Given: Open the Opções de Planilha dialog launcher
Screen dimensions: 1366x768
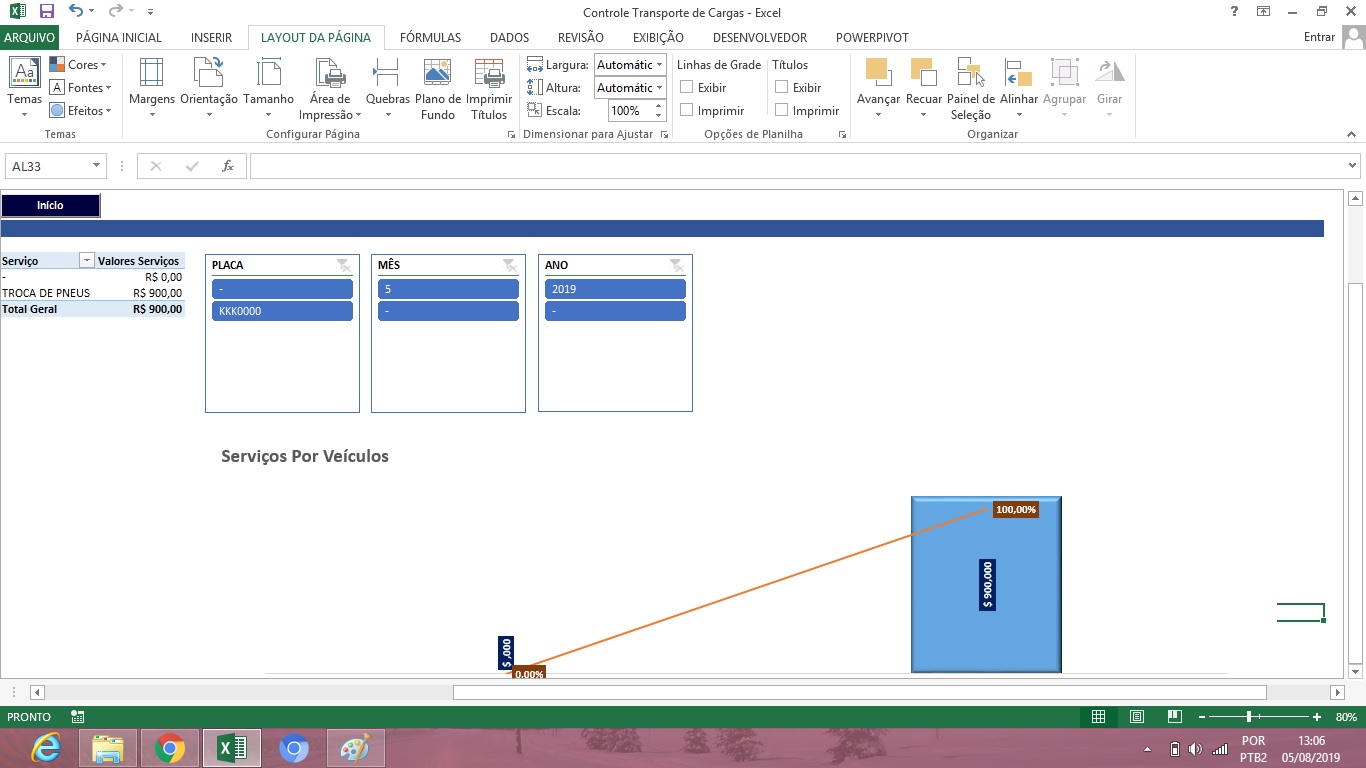Looking at the screenshot, I should 842,134.
